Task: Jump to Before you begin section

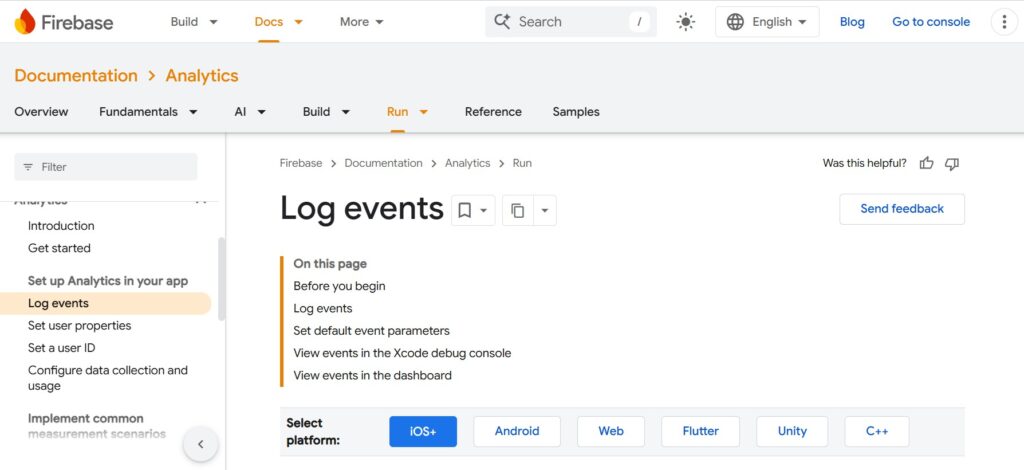Action: (339, 286)
